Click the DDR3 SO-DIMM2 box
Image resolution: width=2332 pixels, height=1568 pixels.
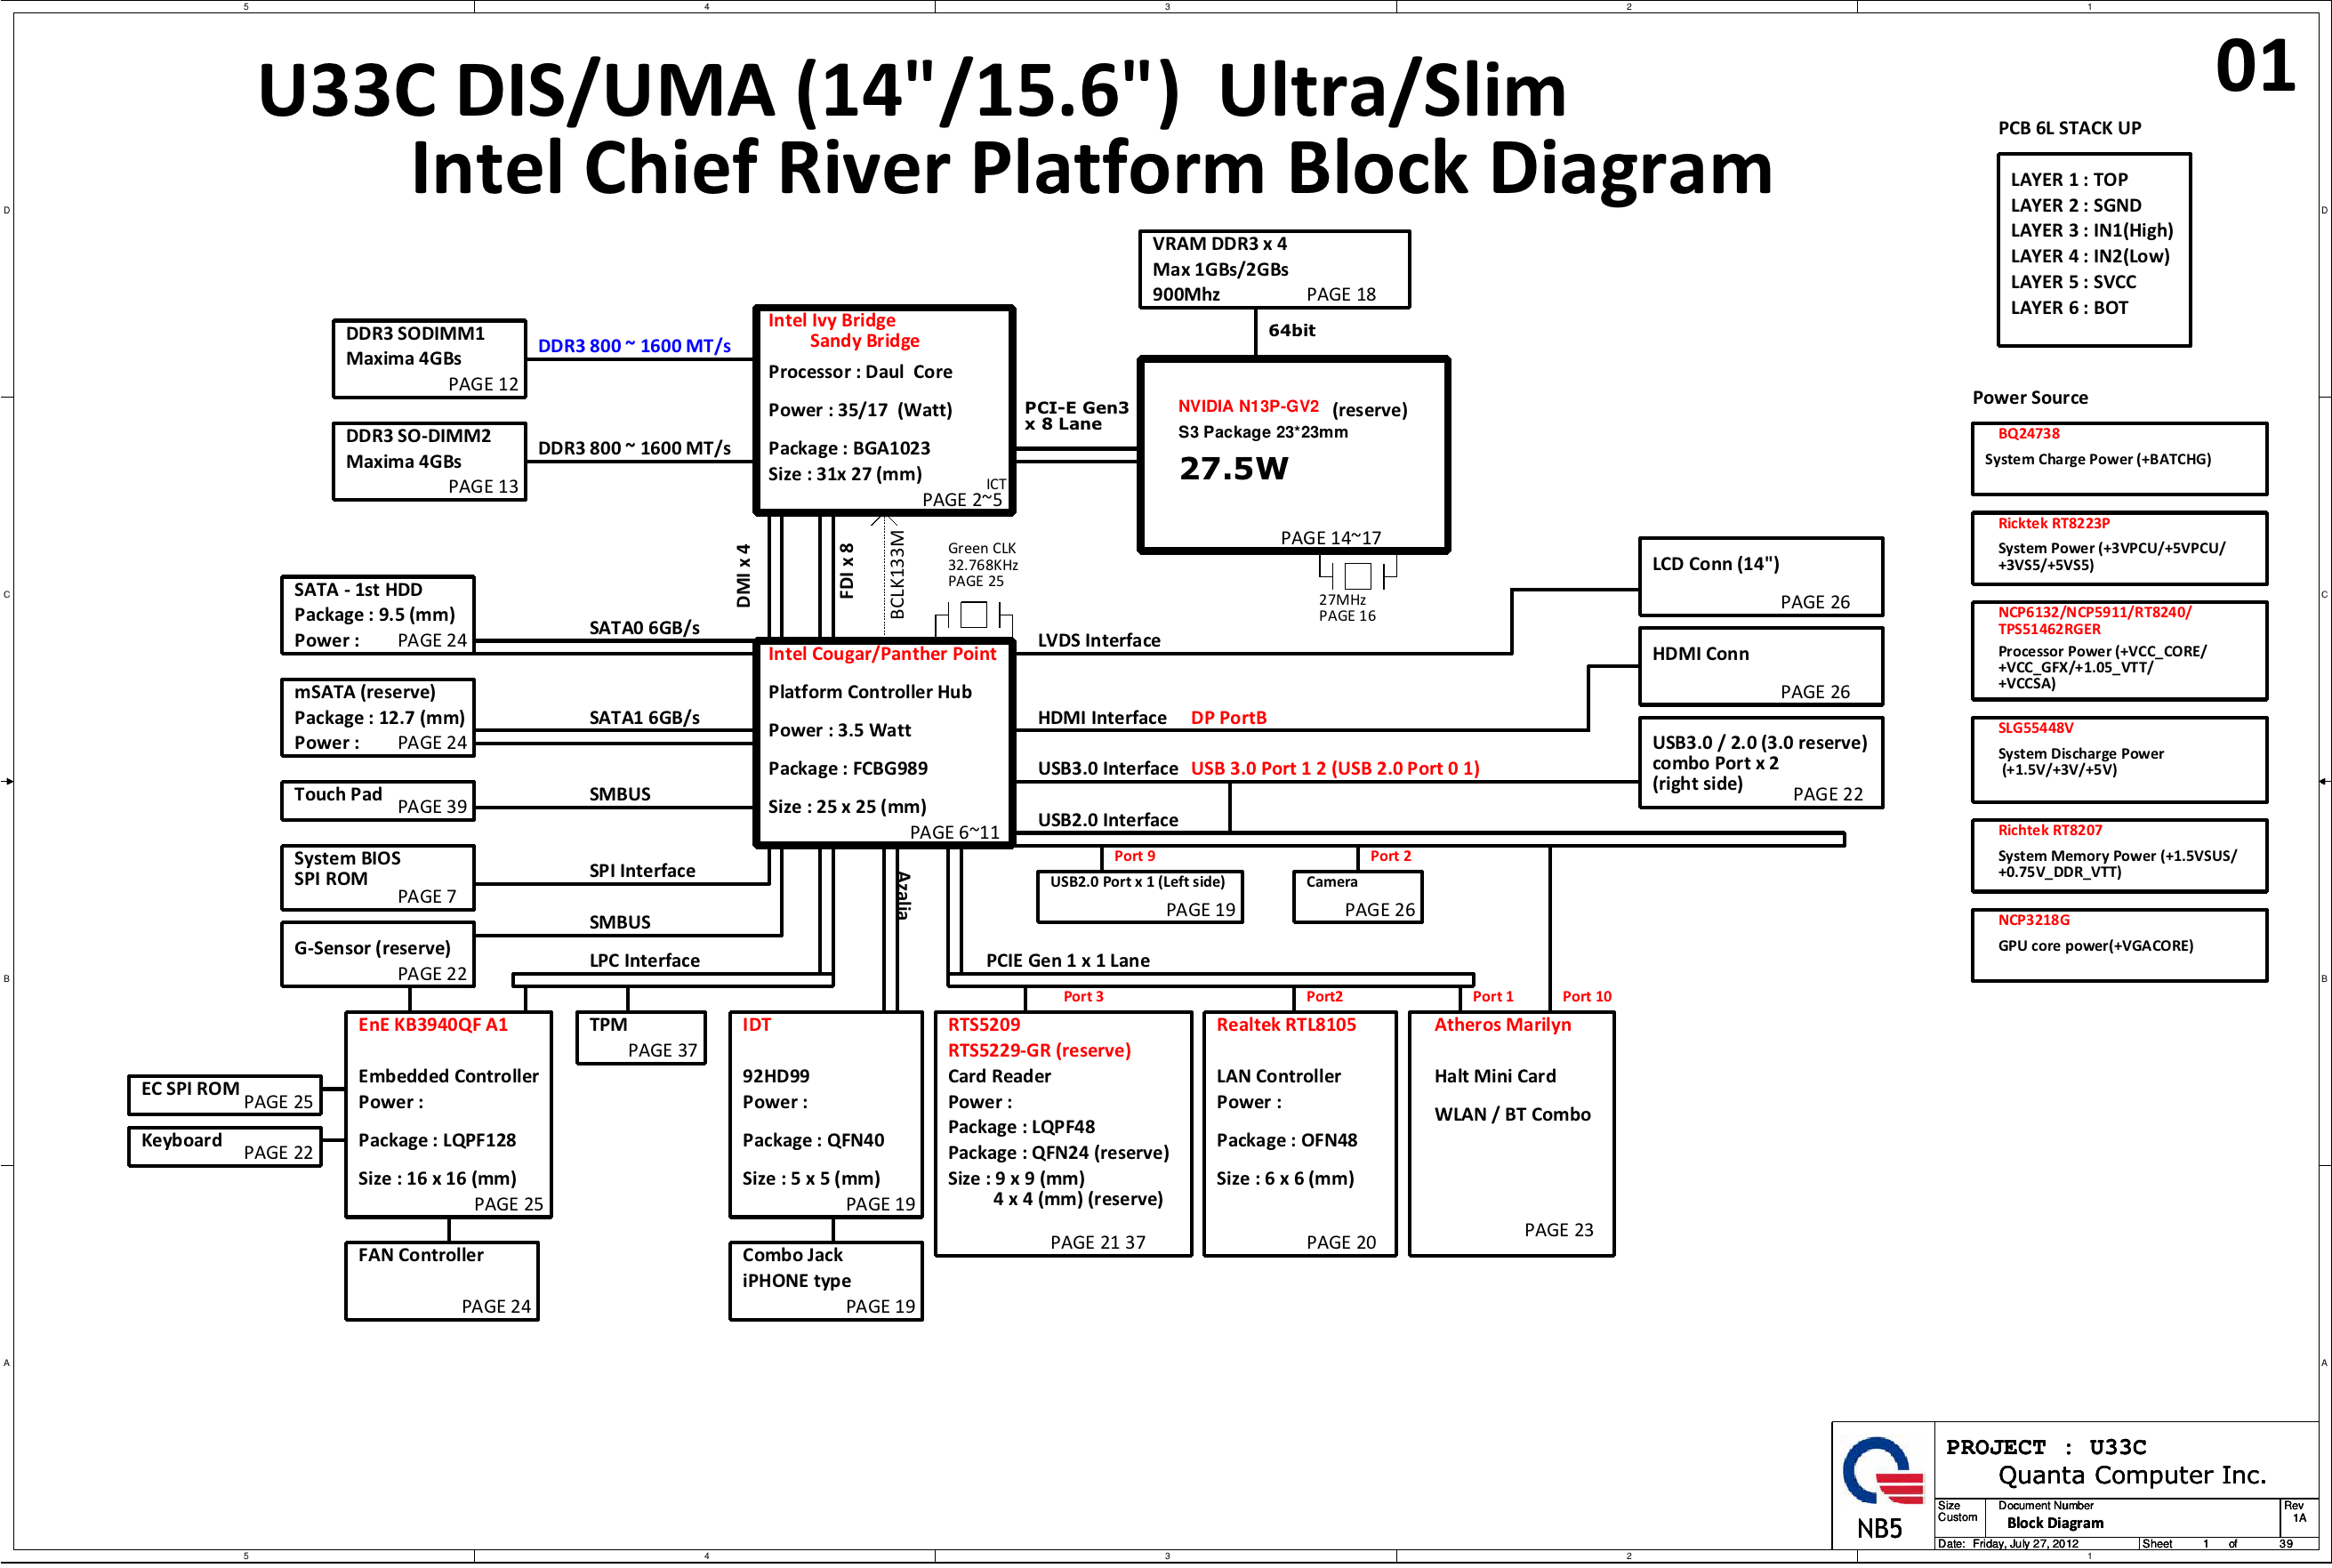[429, 461]
